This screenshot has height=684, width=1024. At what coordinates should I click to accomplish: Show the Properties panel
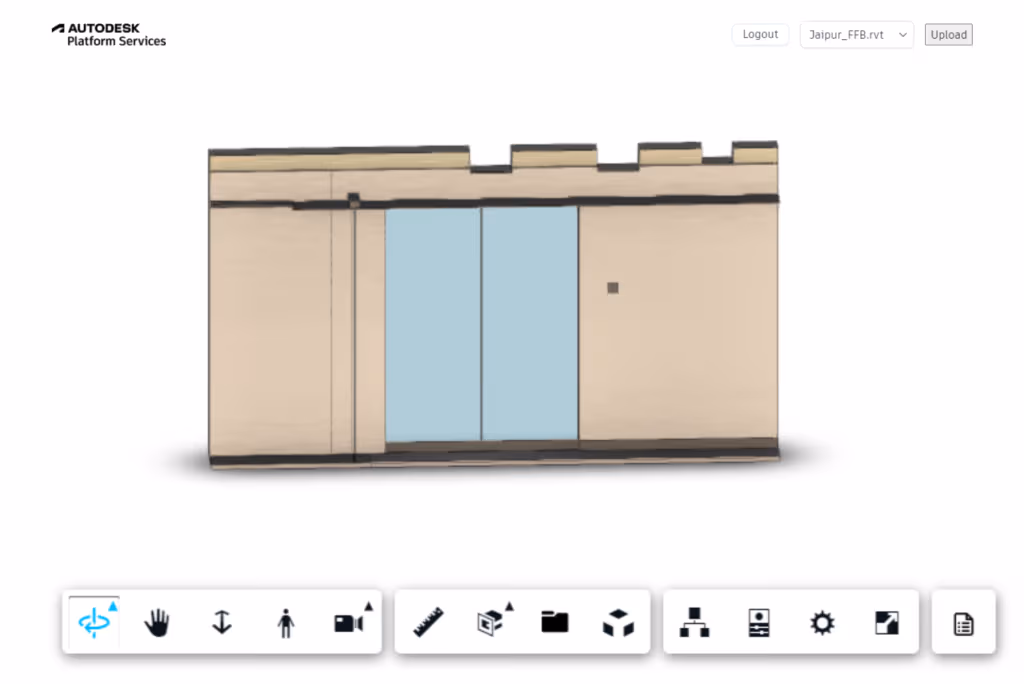coord(759,623)
